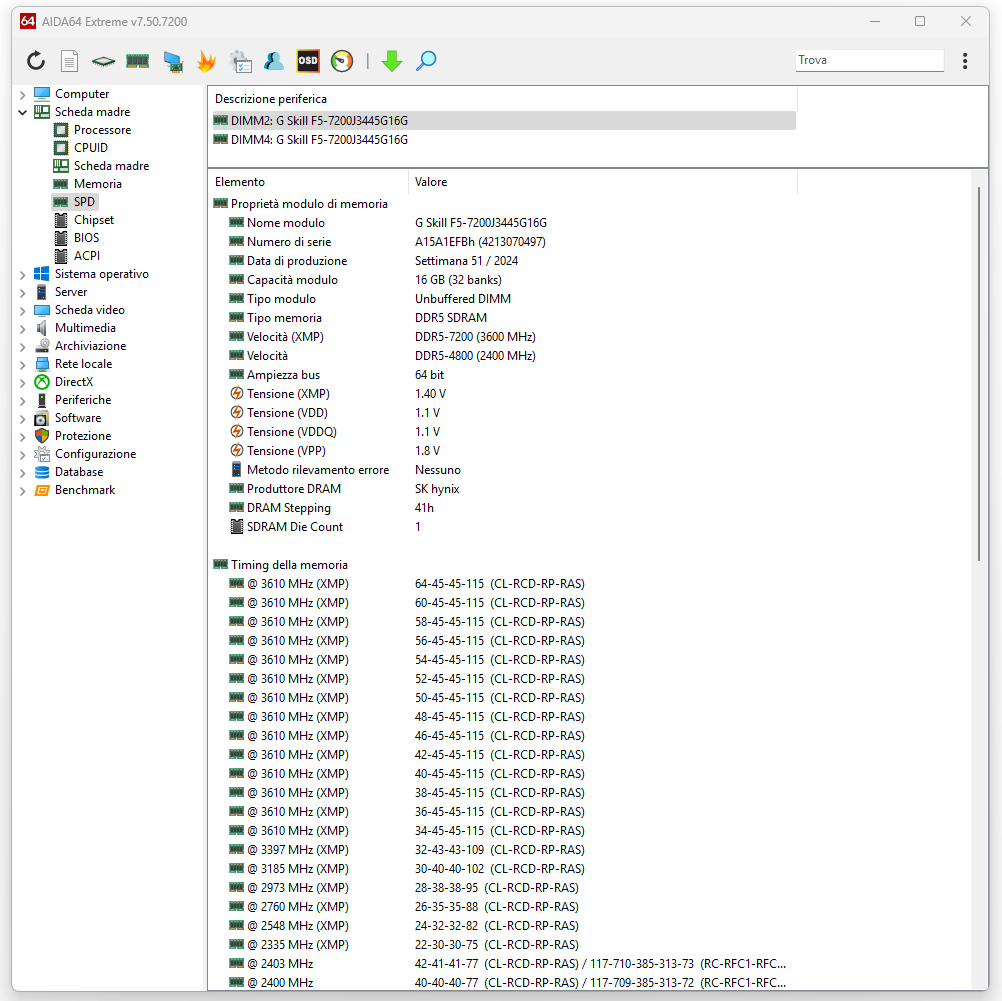Click the AIDA64 logo in title bar
The width and height of the screenshot is (1002, 1001).
point(27,21)
